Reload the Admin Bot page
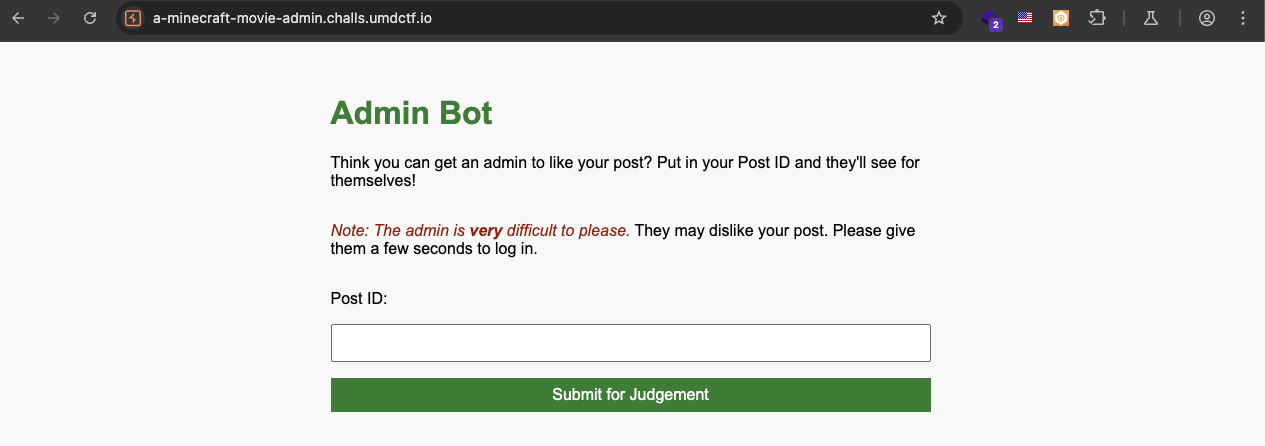Viewport: 1265px width, 446px height. pyautogui.click(x=90, y=18)
